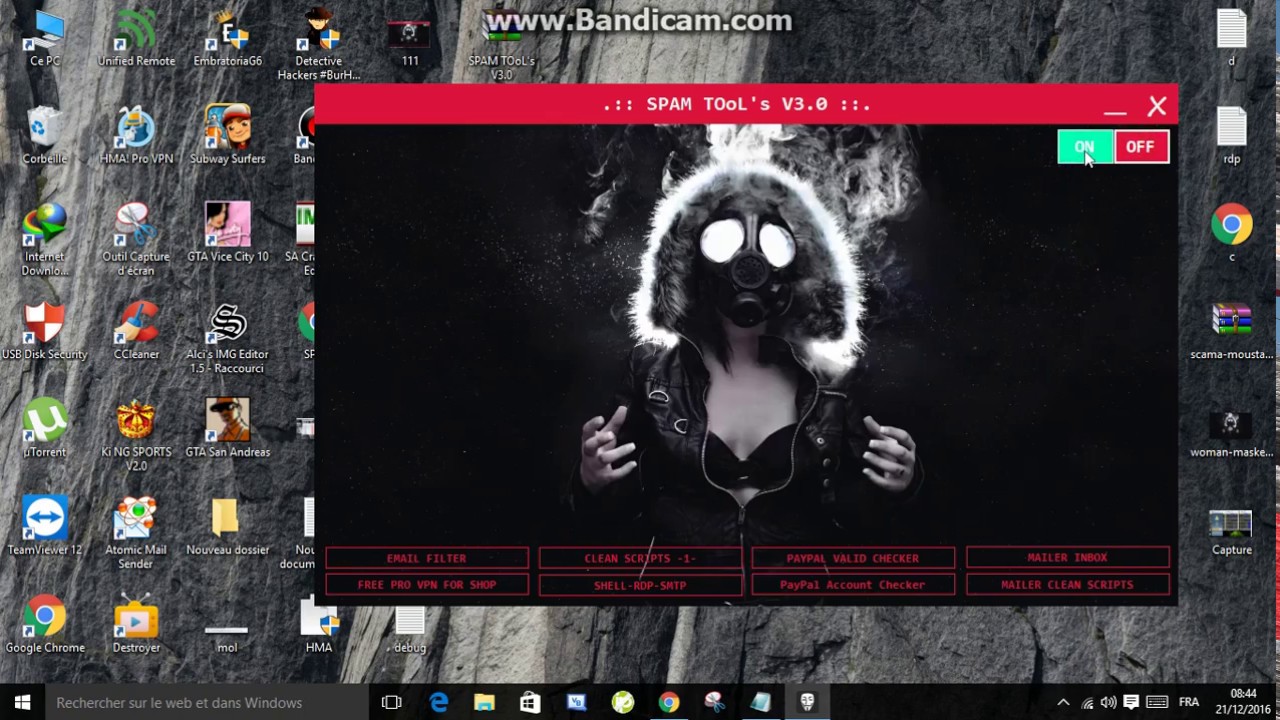Expand the hidden system tray icons
Screen dimensions: 1280x720
pyautogui.click(x=1063, y=702)
